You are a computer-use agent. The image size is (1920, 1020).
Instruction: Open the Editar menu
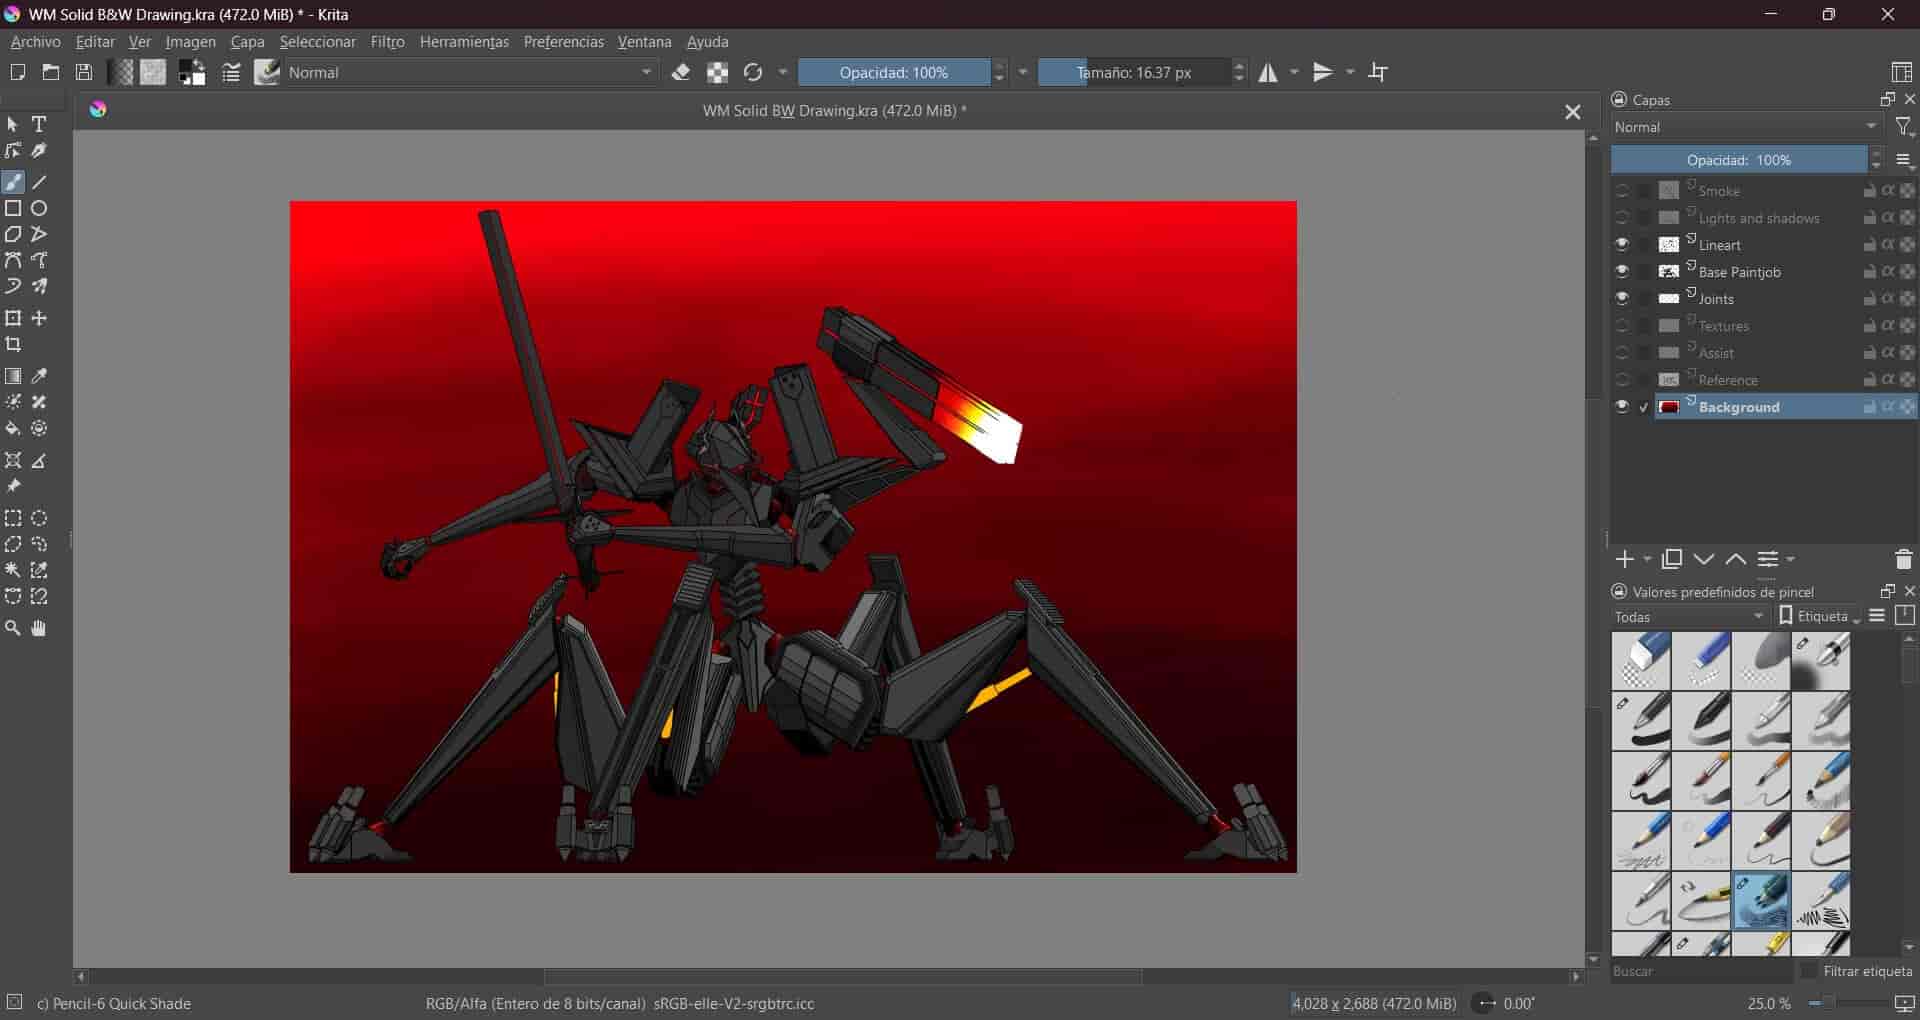(95, 42)
